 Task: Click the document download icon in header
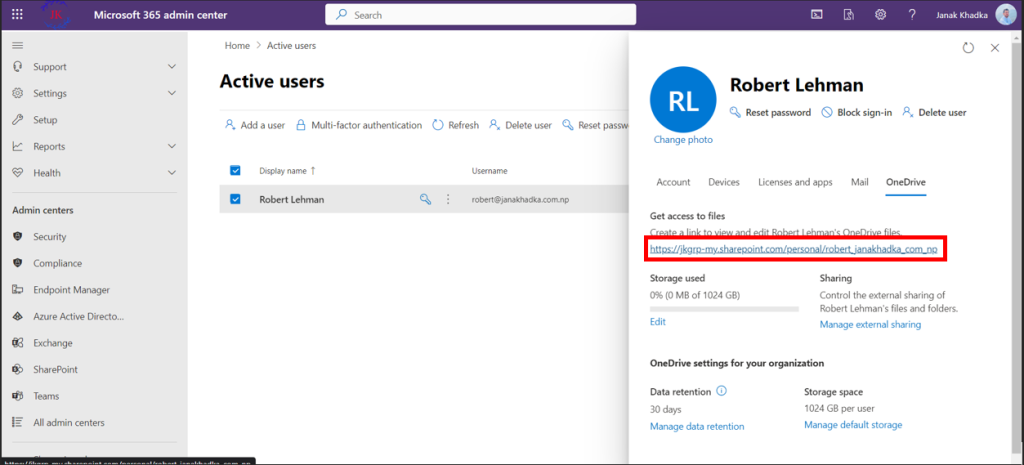point(848,14)
